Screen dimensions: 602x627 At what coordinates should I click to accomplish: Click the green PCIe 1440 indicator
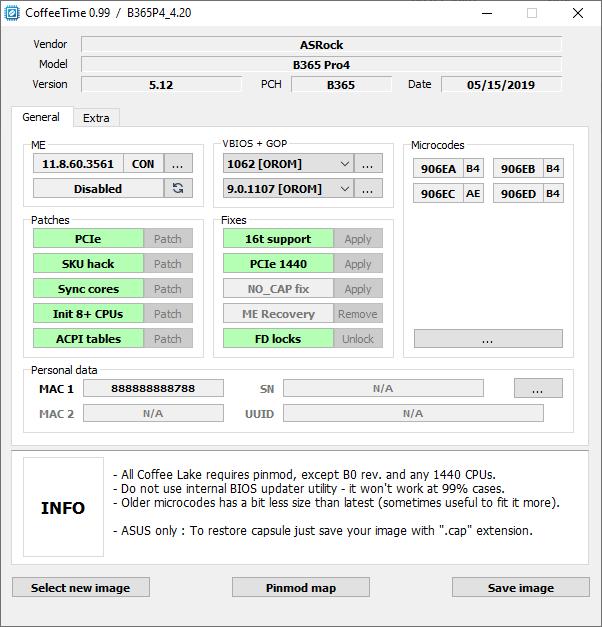coord(278,264)
